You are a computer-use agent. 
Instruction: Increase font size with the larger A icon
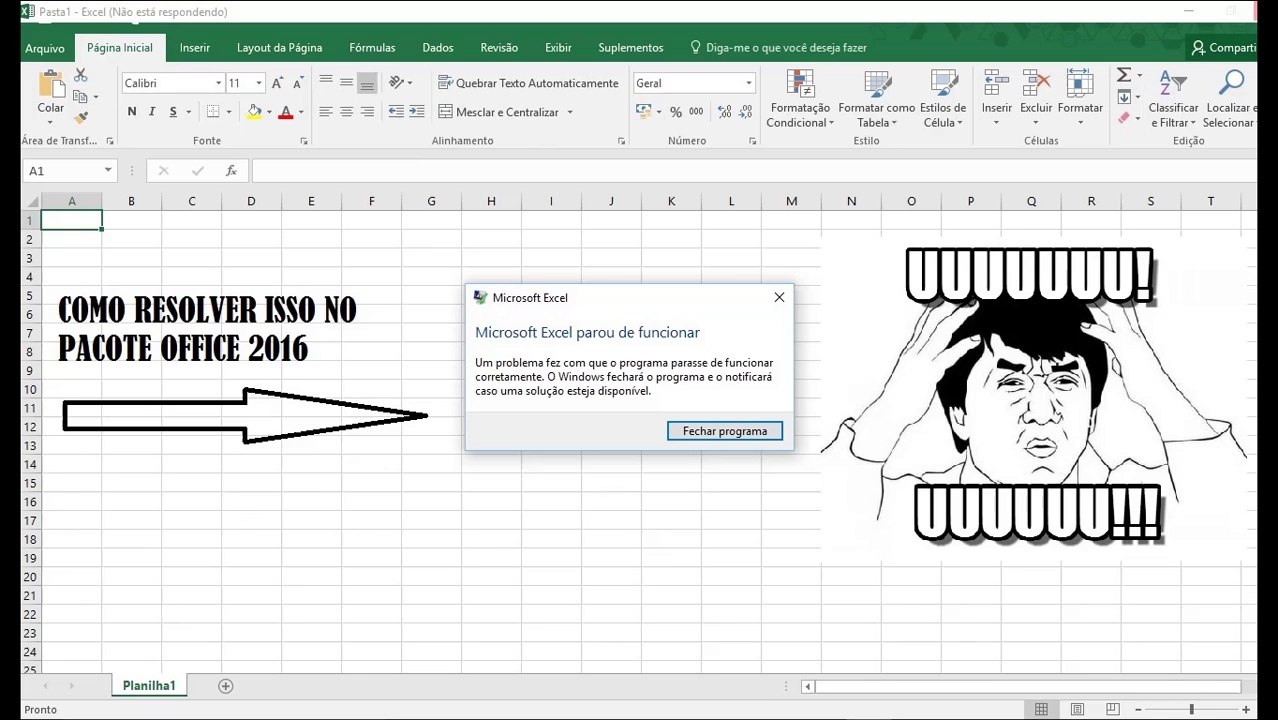tap(278, 83)
